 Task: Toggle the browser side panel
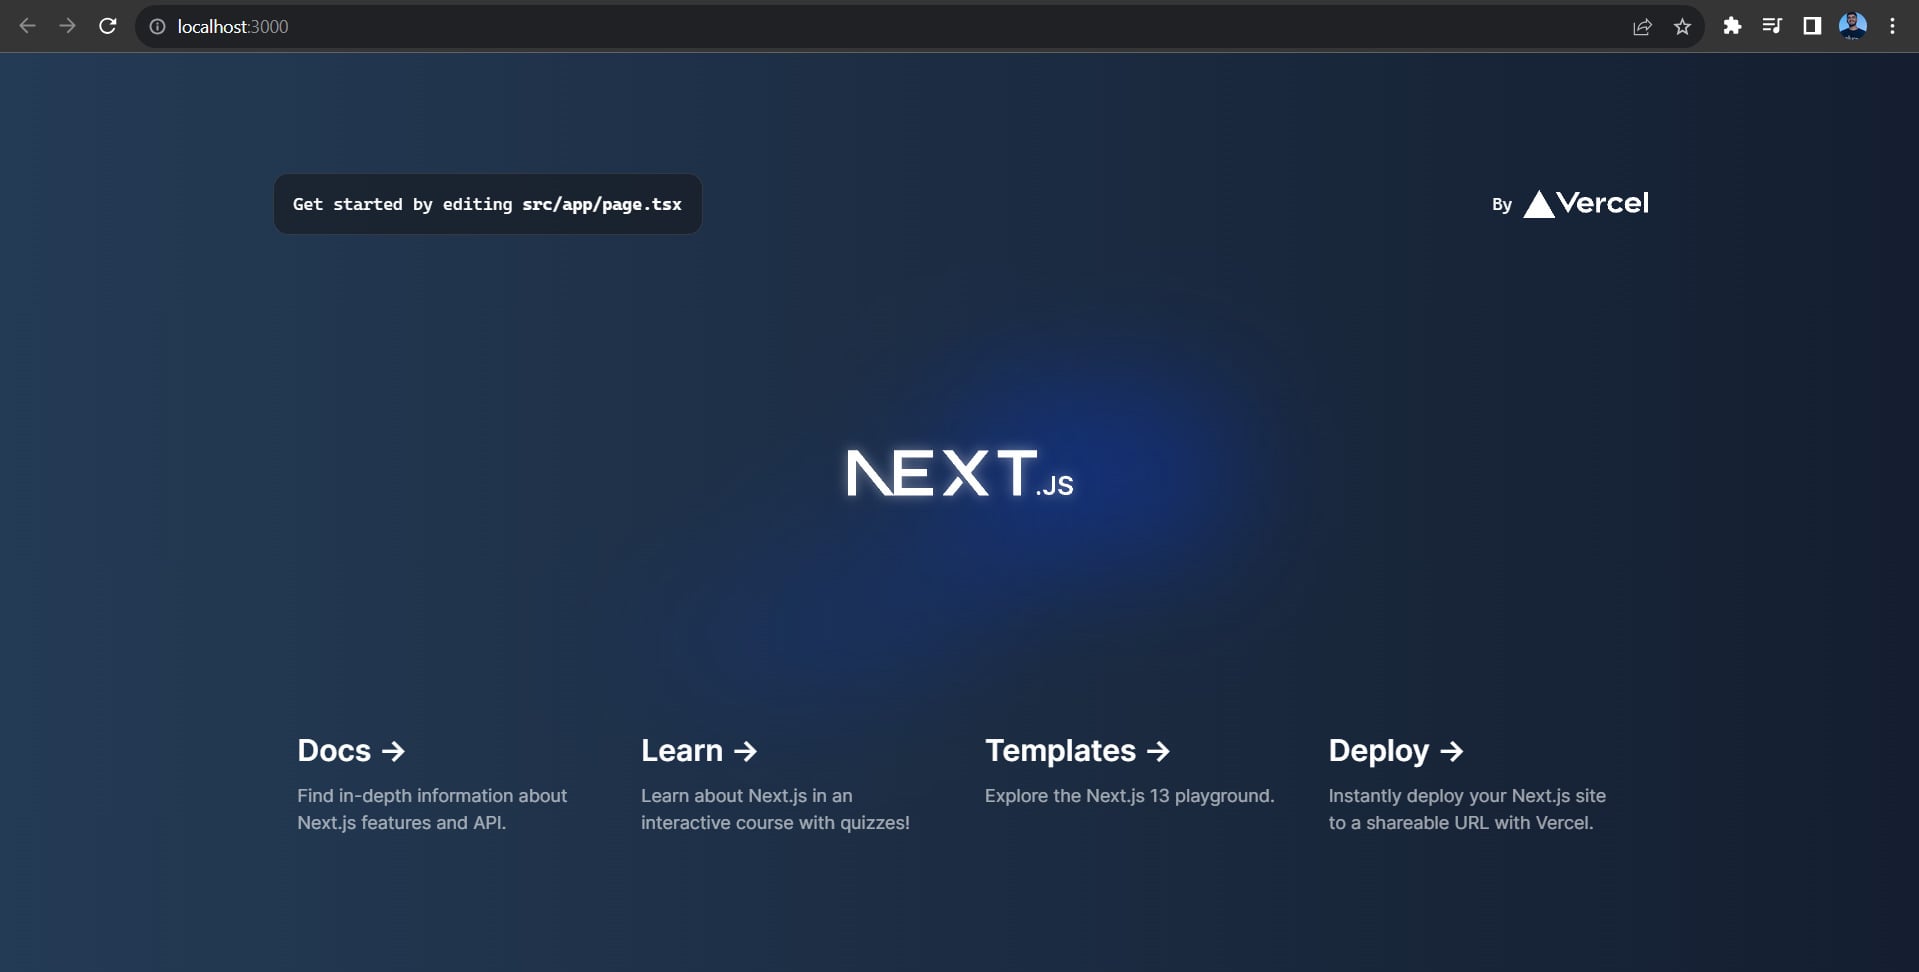click(1812, 26)
